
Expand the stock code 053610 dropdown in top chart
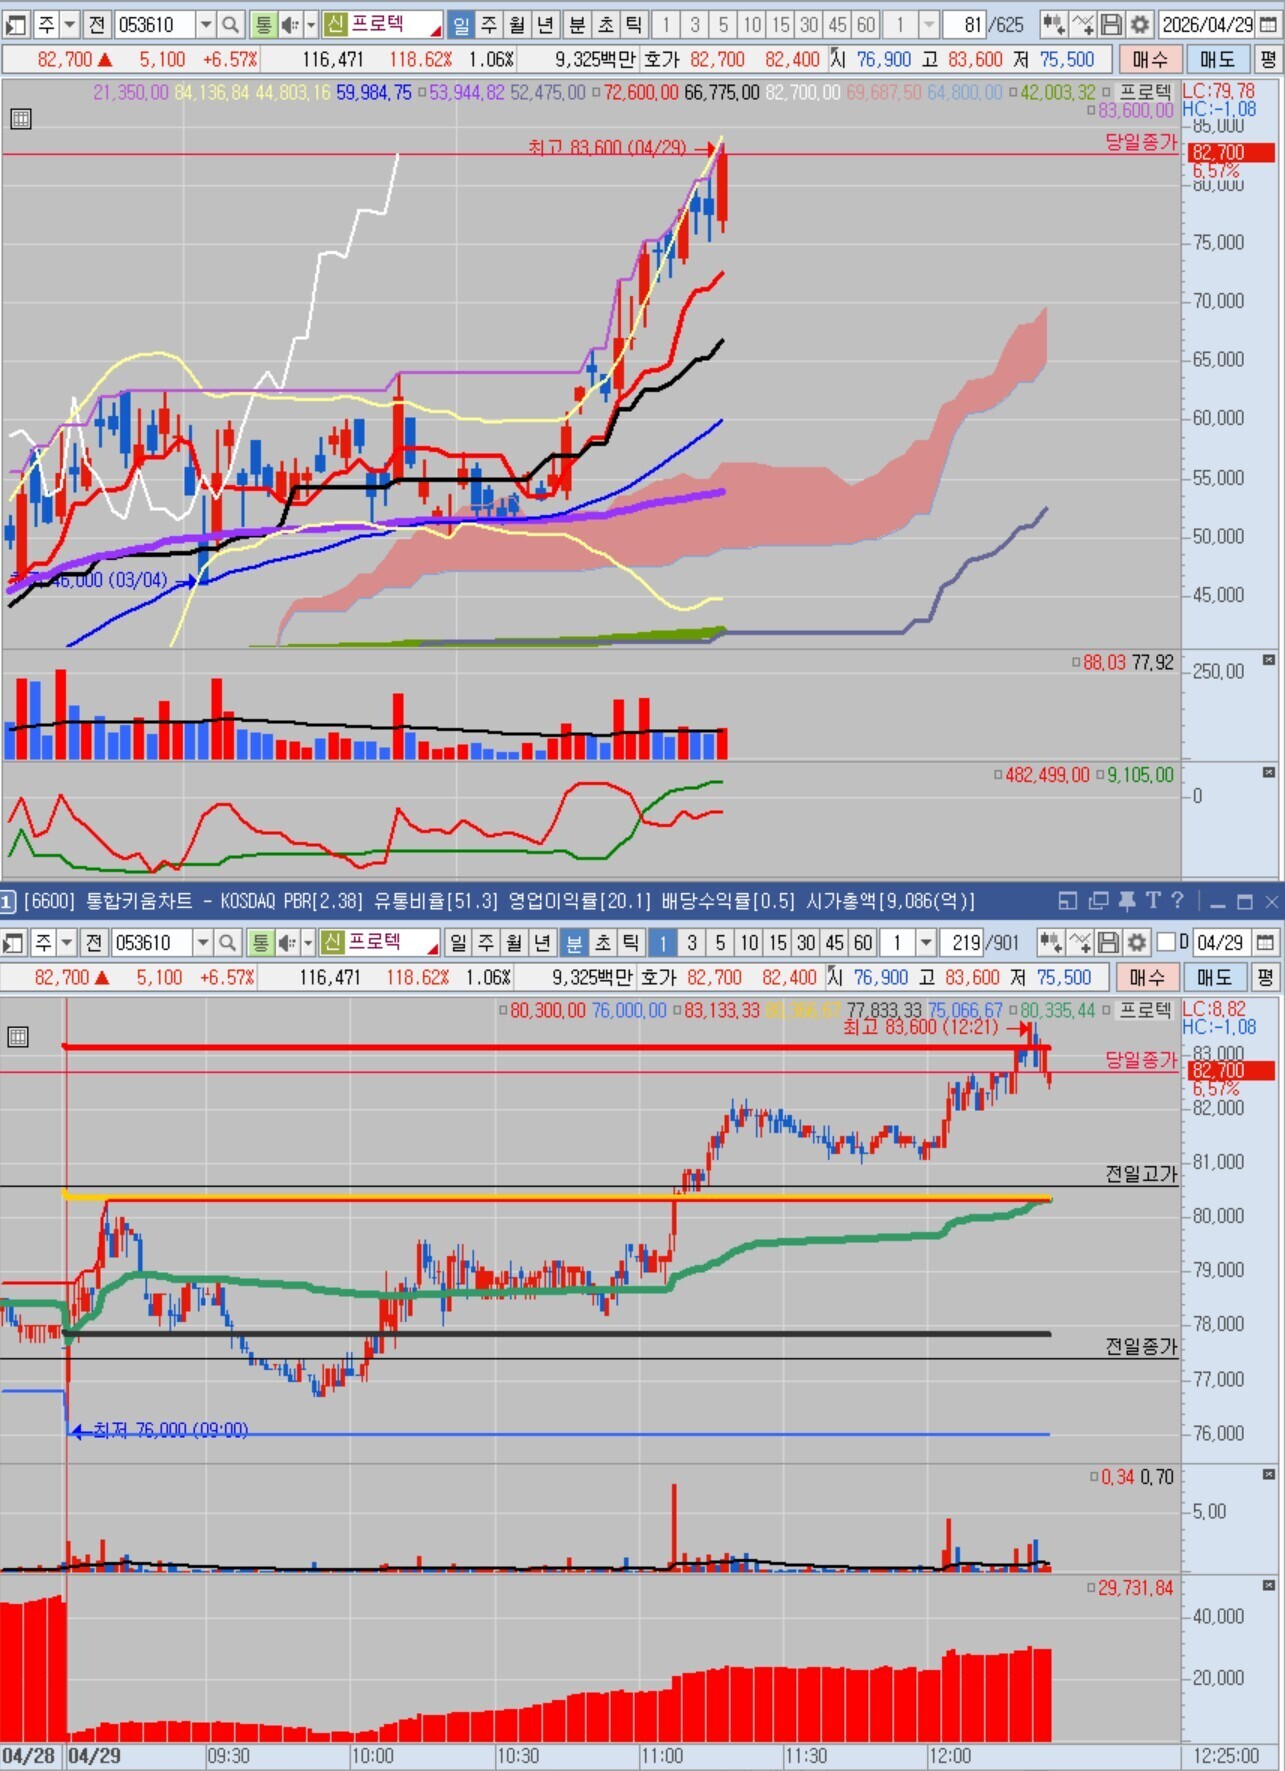coord(205,24)
